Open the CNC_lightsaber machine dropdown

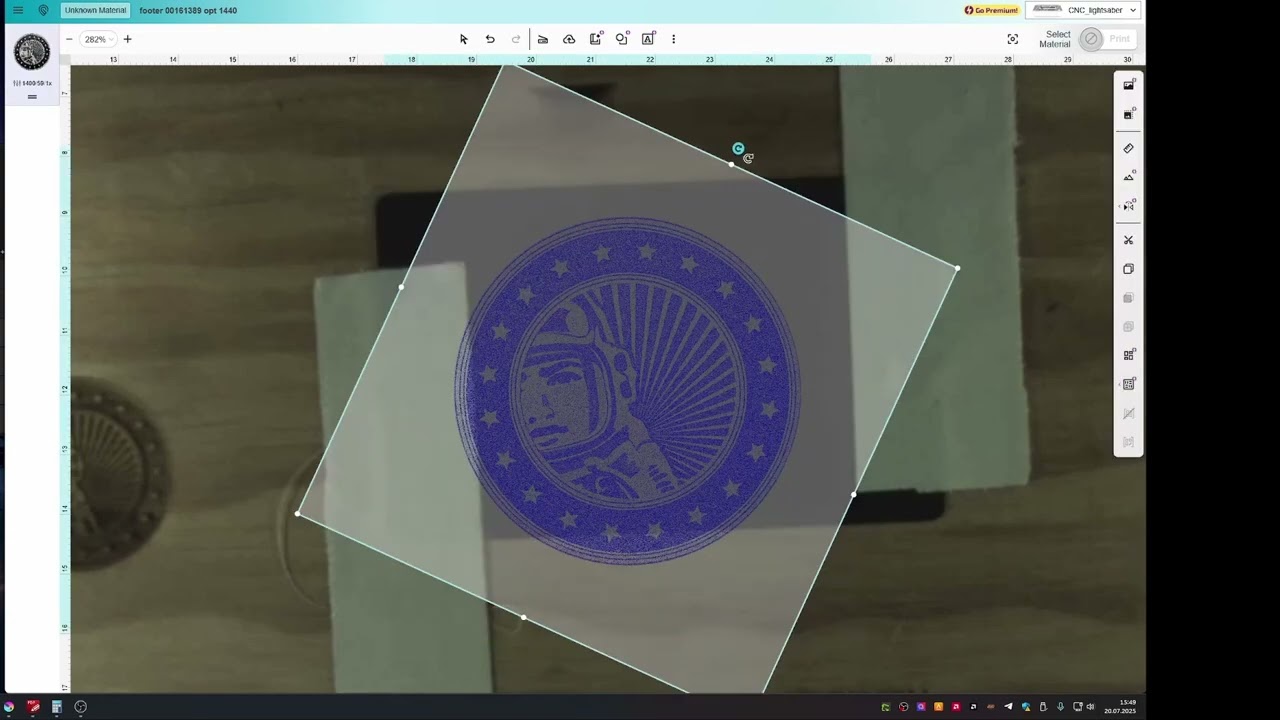(x=1084, y=10)
